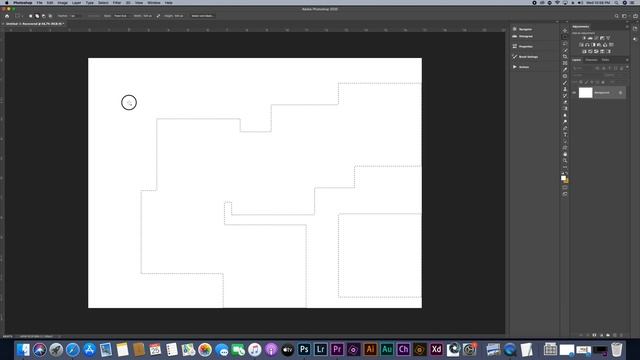Select the Hand tool
This screenshot has width=640, height=360.
pos(565,154)
